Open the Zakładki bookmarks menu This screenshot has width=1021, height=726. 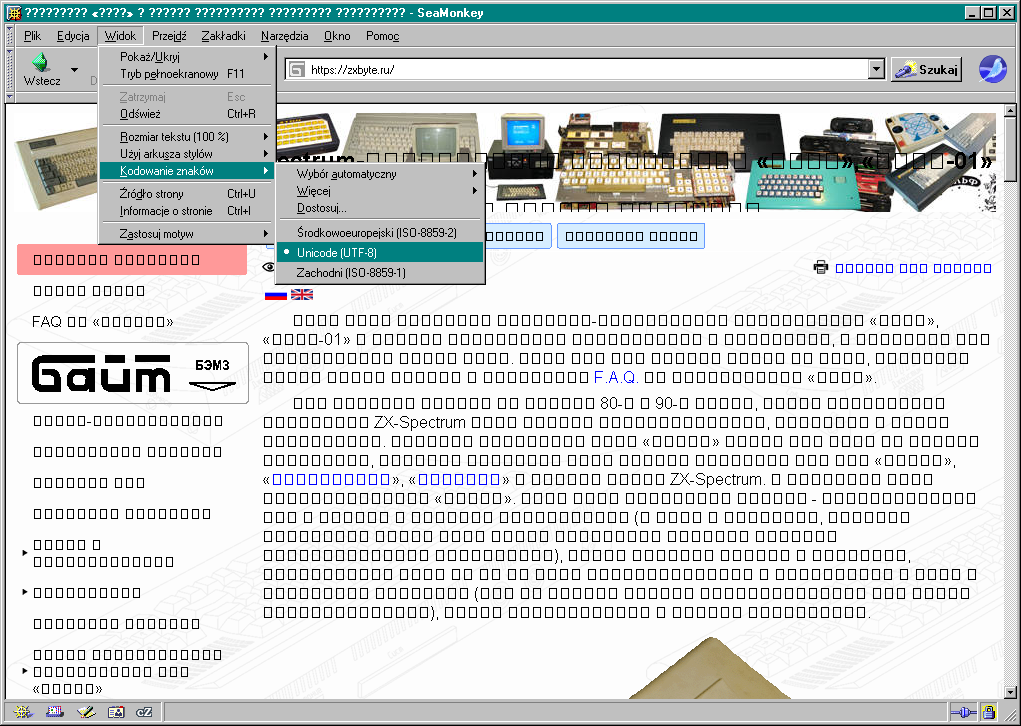point(223,36)
